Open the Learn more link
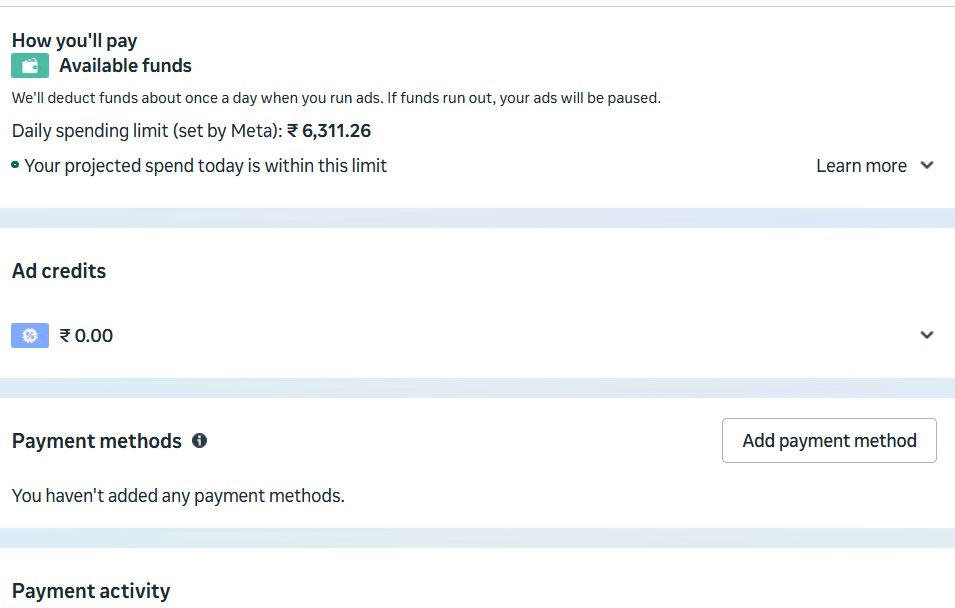 861,166
